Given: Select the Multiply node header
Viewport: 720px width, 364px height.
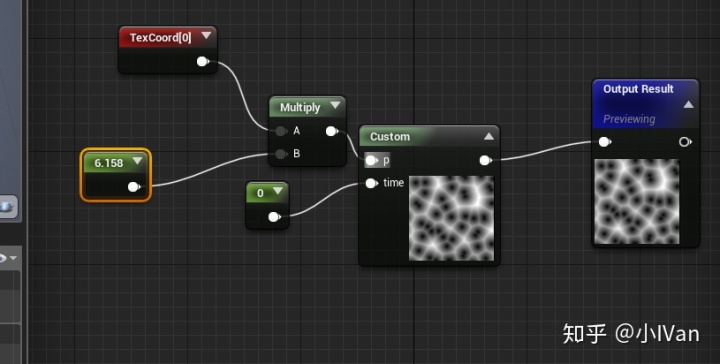Looking at the screenshot, I should tap(307, 107).
